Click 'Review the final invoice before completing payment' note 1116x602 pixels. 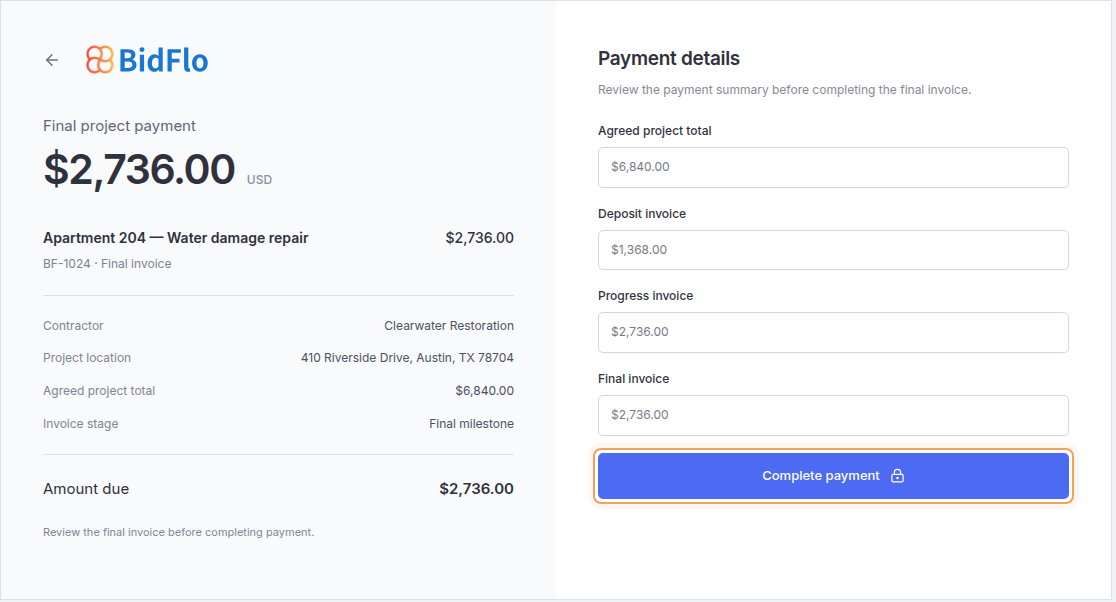179,532
